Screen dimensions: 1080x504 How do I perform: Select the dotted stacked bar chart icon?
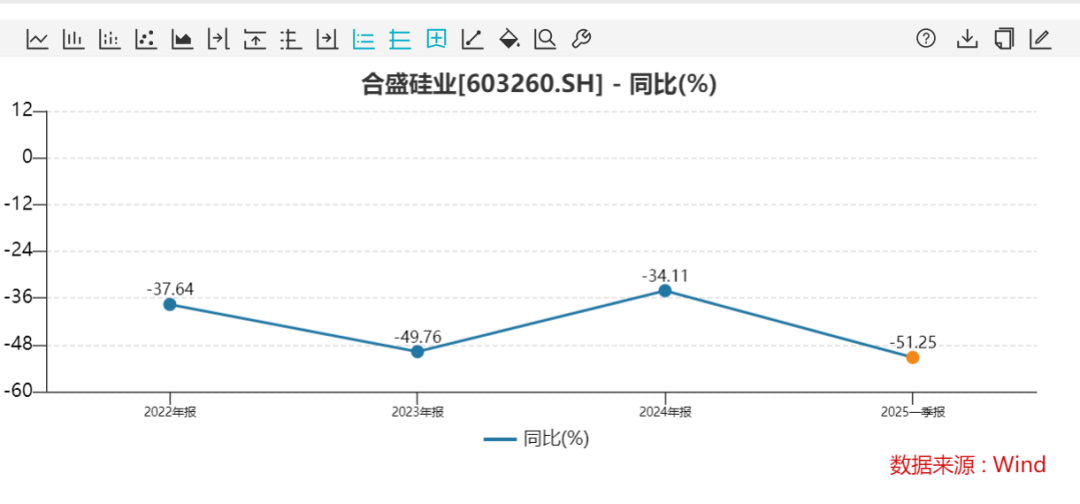point(110,39)
